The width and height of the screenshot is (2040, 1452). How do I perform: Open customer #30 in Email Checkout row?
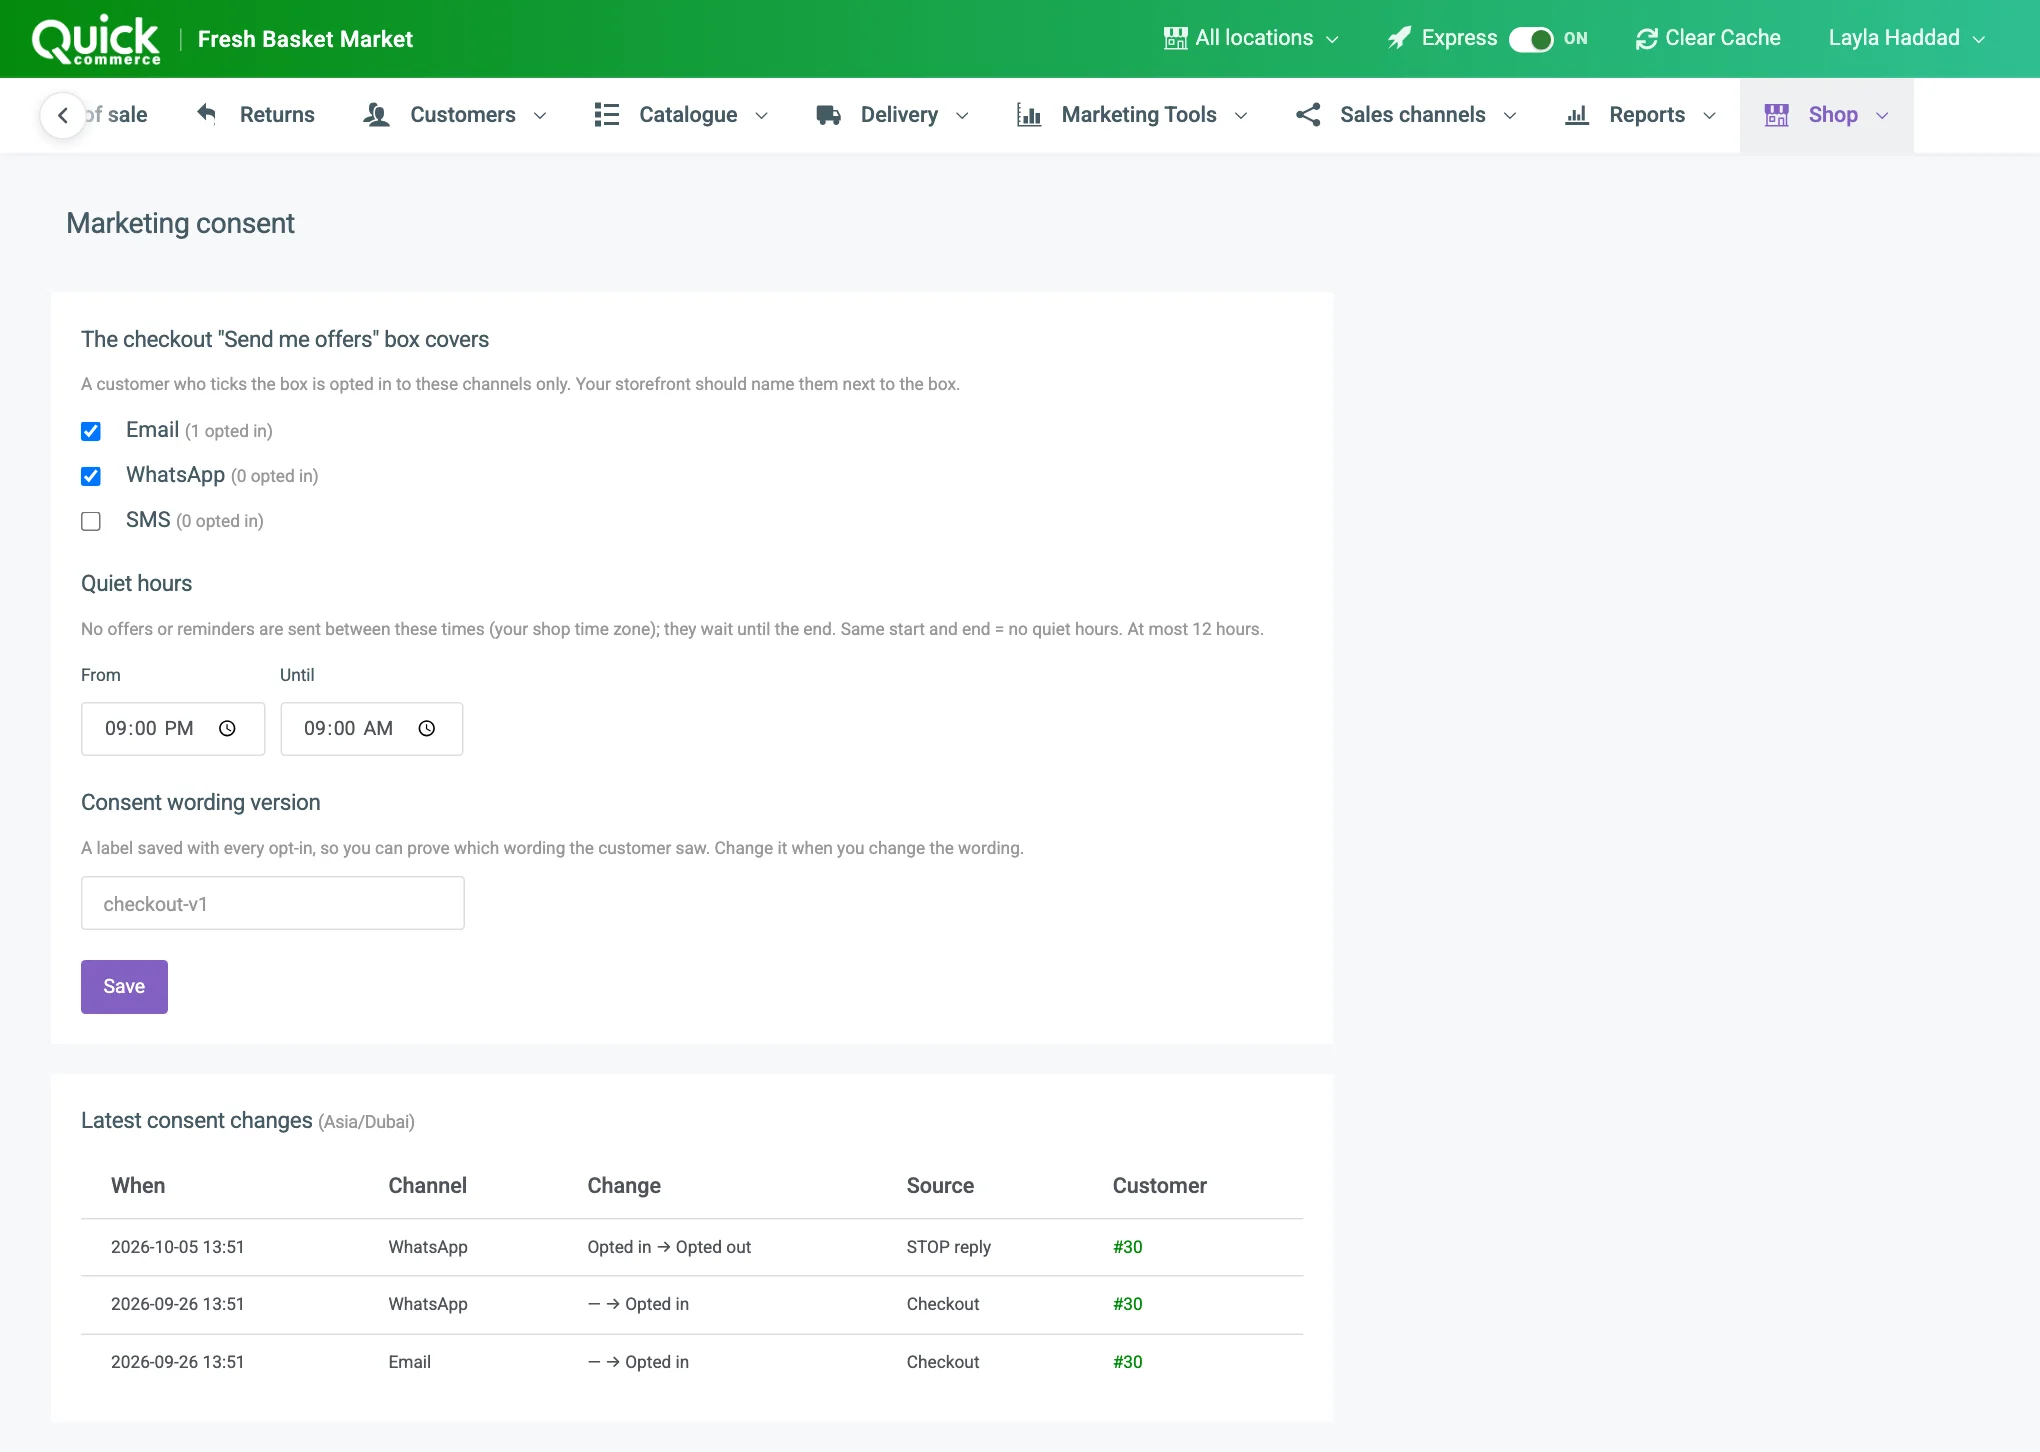pyautogui.click(x=1127, y=1362)
